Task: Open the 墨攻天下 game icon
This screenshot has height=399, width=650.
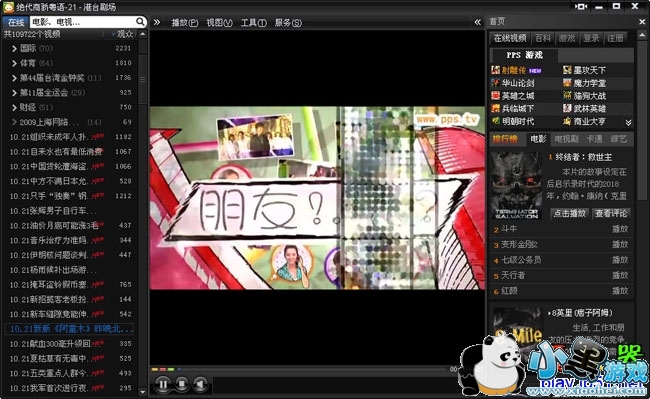Action: tap(567, 70)
